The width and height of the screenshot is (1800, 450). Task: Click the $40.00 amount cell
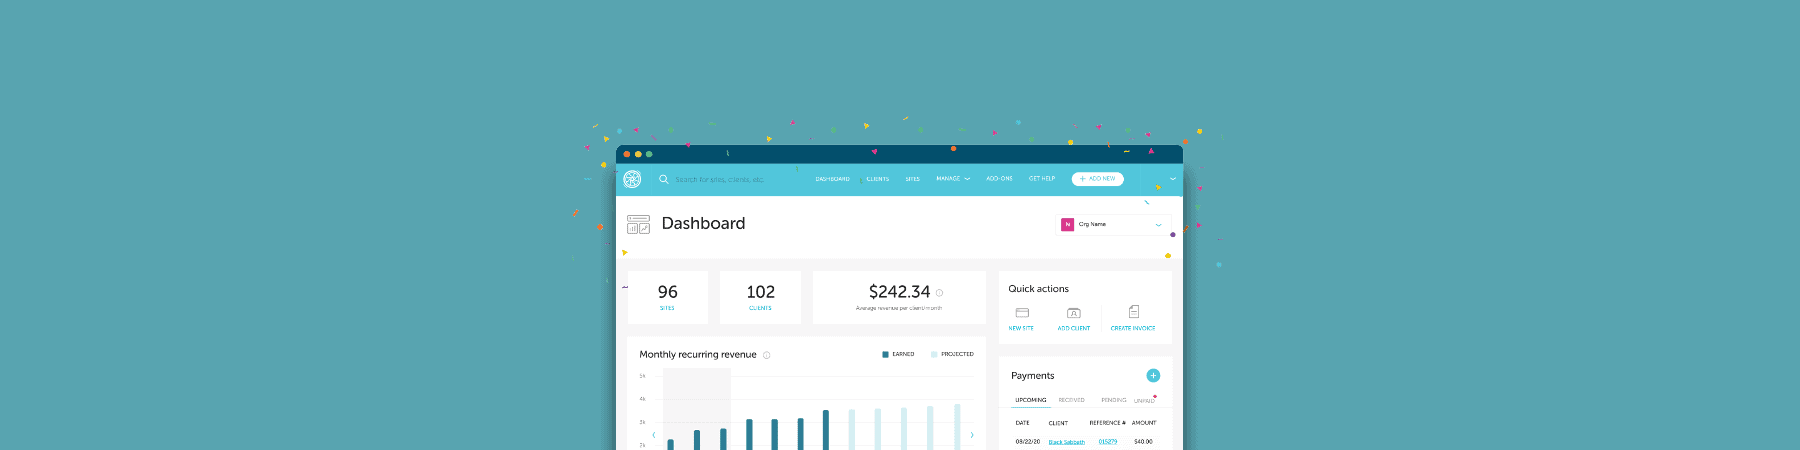1143,442
